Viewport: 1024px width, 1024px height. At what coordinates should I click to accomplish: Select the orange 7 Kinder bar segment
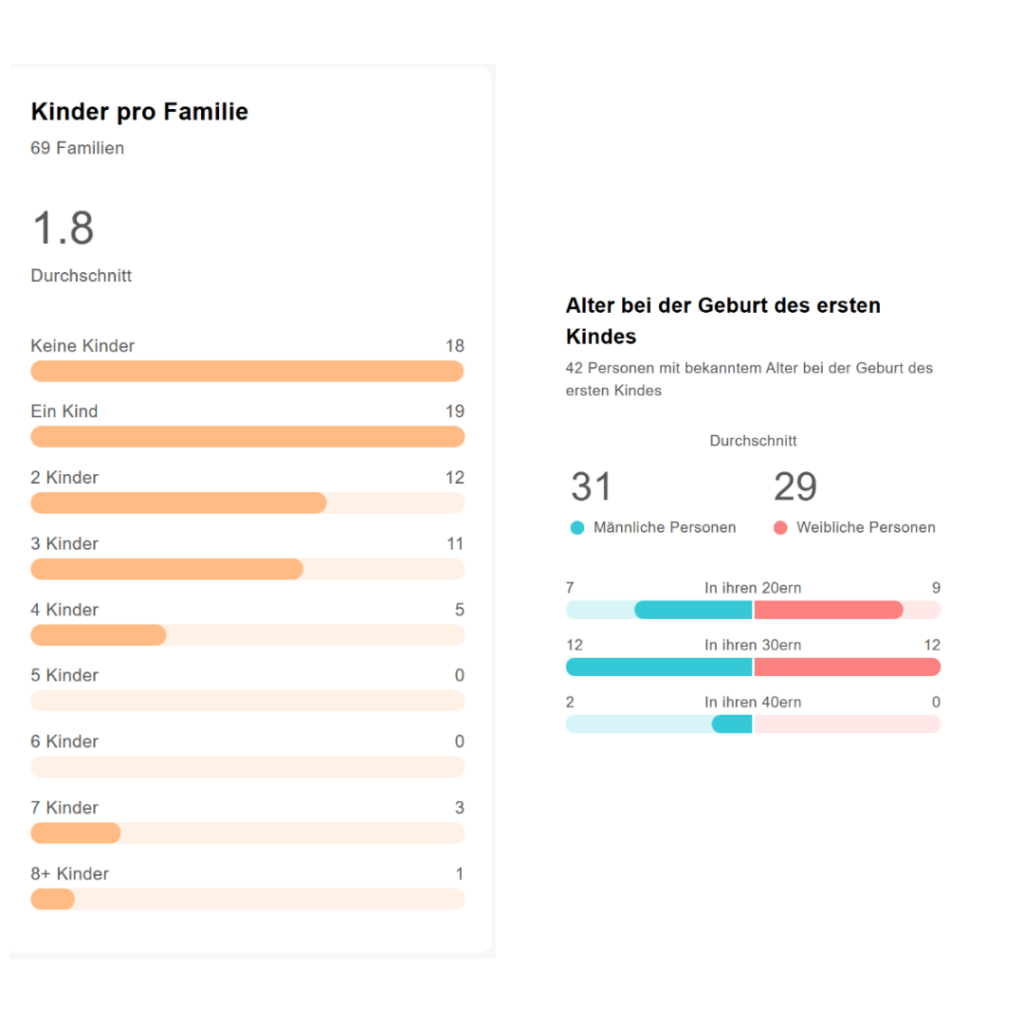(x=75, y=833)
